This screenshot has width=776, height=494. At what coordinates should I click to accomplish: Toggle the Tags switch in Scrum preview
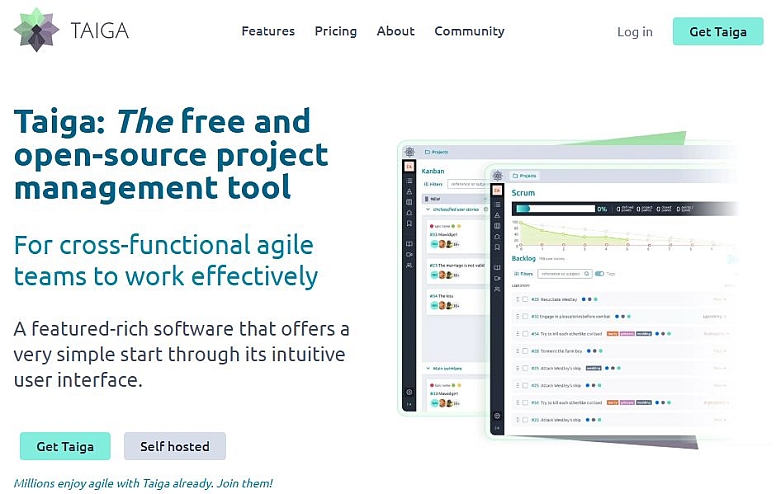tap(599, 273)
